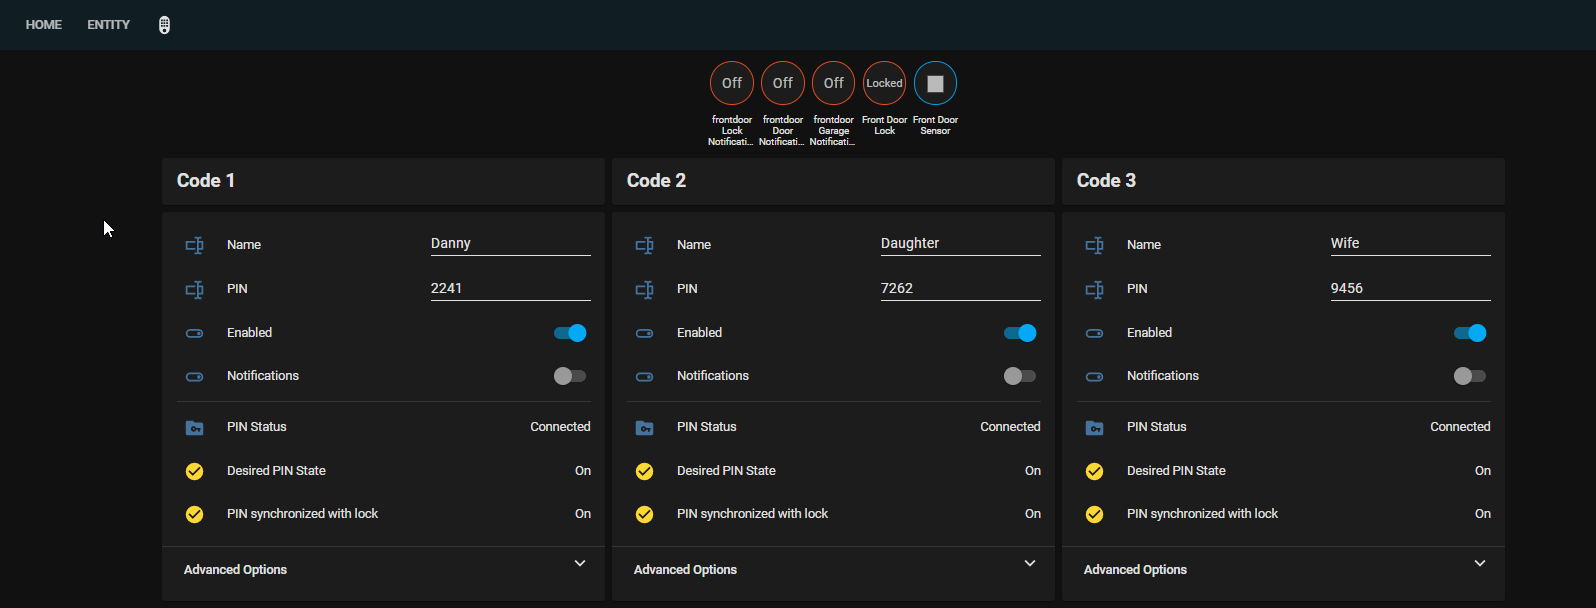The height and width of the screenshot is (608, 1596).
Task: Open the remote keypad icon tab
Action: pos(164,25)
